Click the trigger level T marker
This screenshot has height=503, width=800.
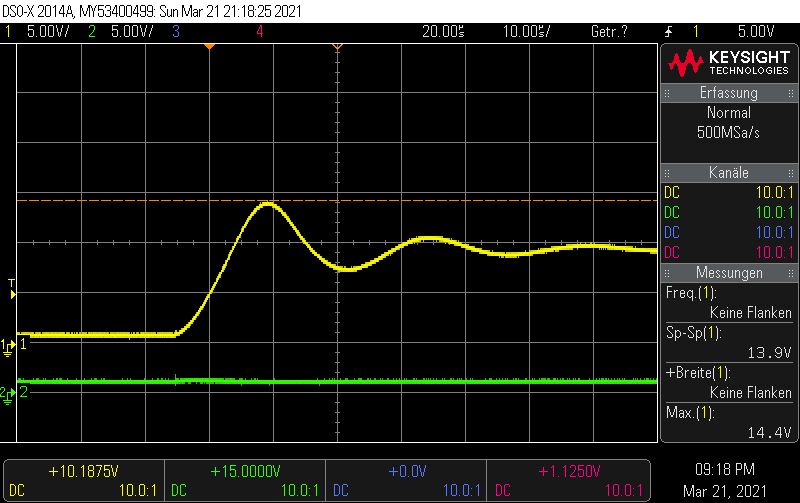point(12,289)
